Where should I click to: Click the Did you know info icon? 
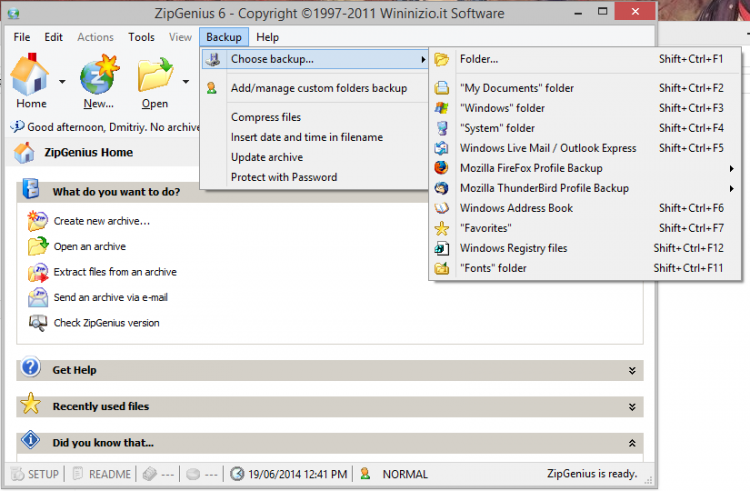(x=31, y=440)
